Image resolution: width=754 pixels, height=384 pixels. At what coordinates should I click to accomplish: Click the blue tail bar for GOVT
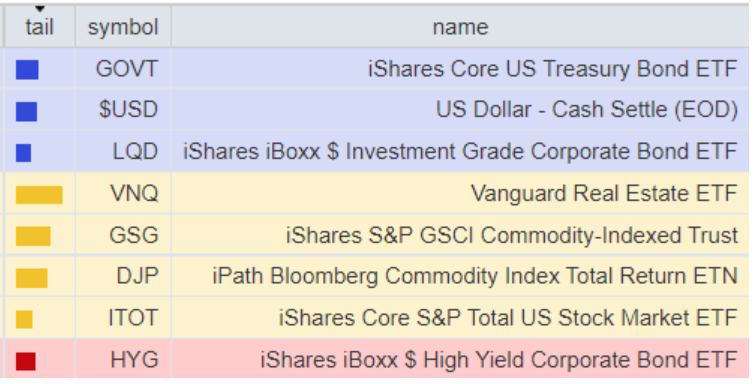point(27,70)
